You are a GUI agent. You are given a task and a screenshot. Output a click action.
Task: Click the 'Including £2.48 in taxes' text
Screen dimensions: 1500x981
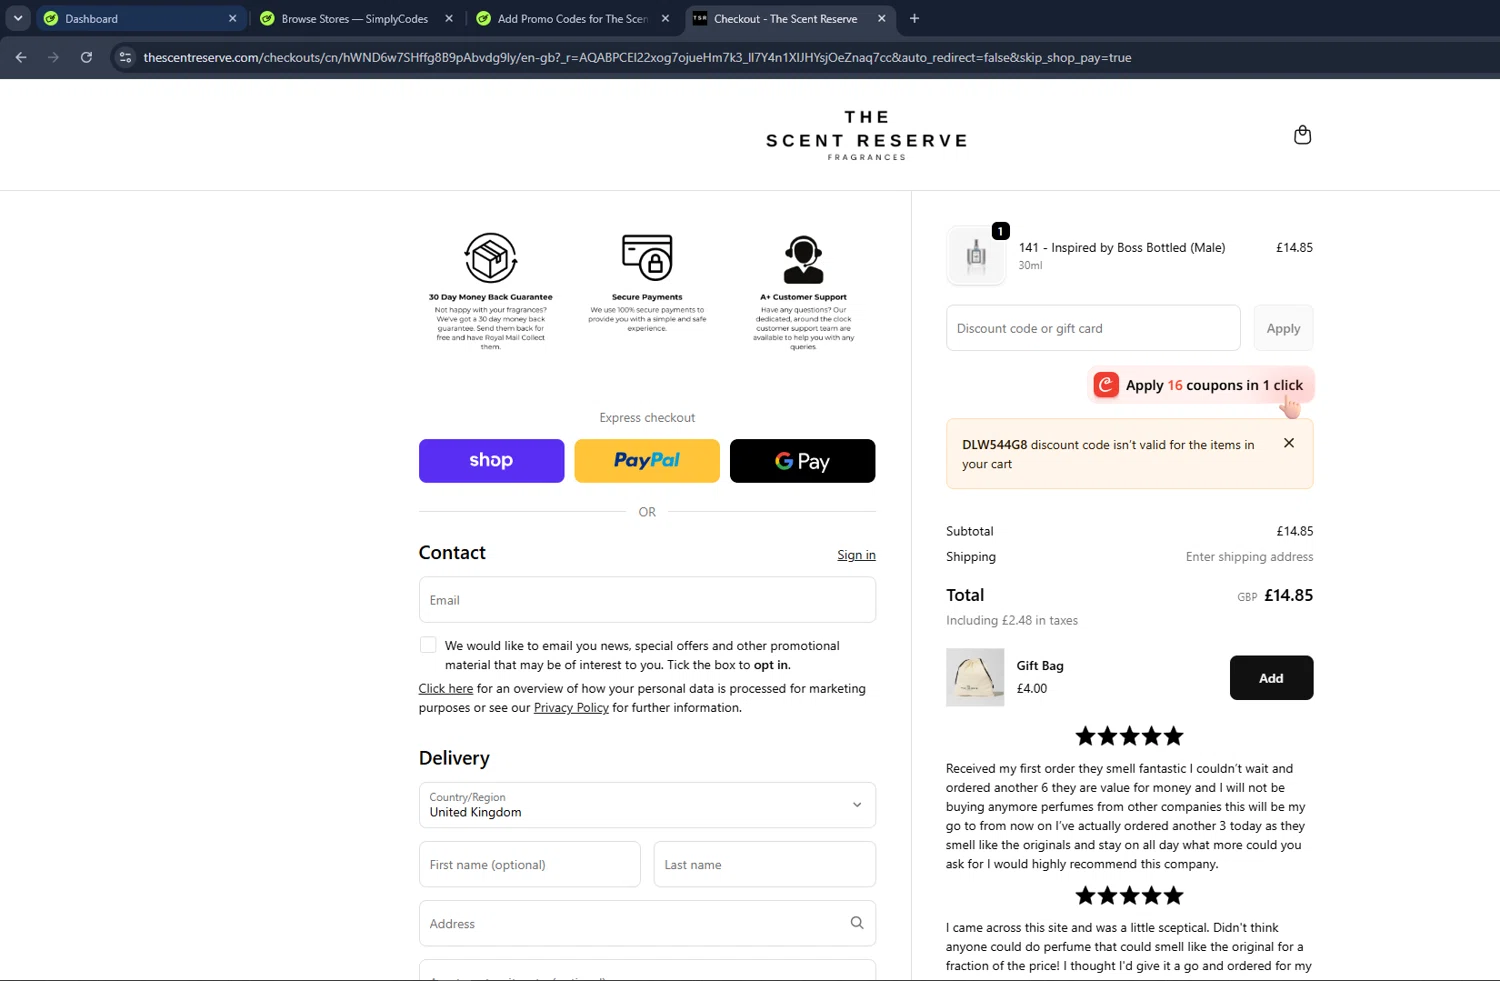1012,620
